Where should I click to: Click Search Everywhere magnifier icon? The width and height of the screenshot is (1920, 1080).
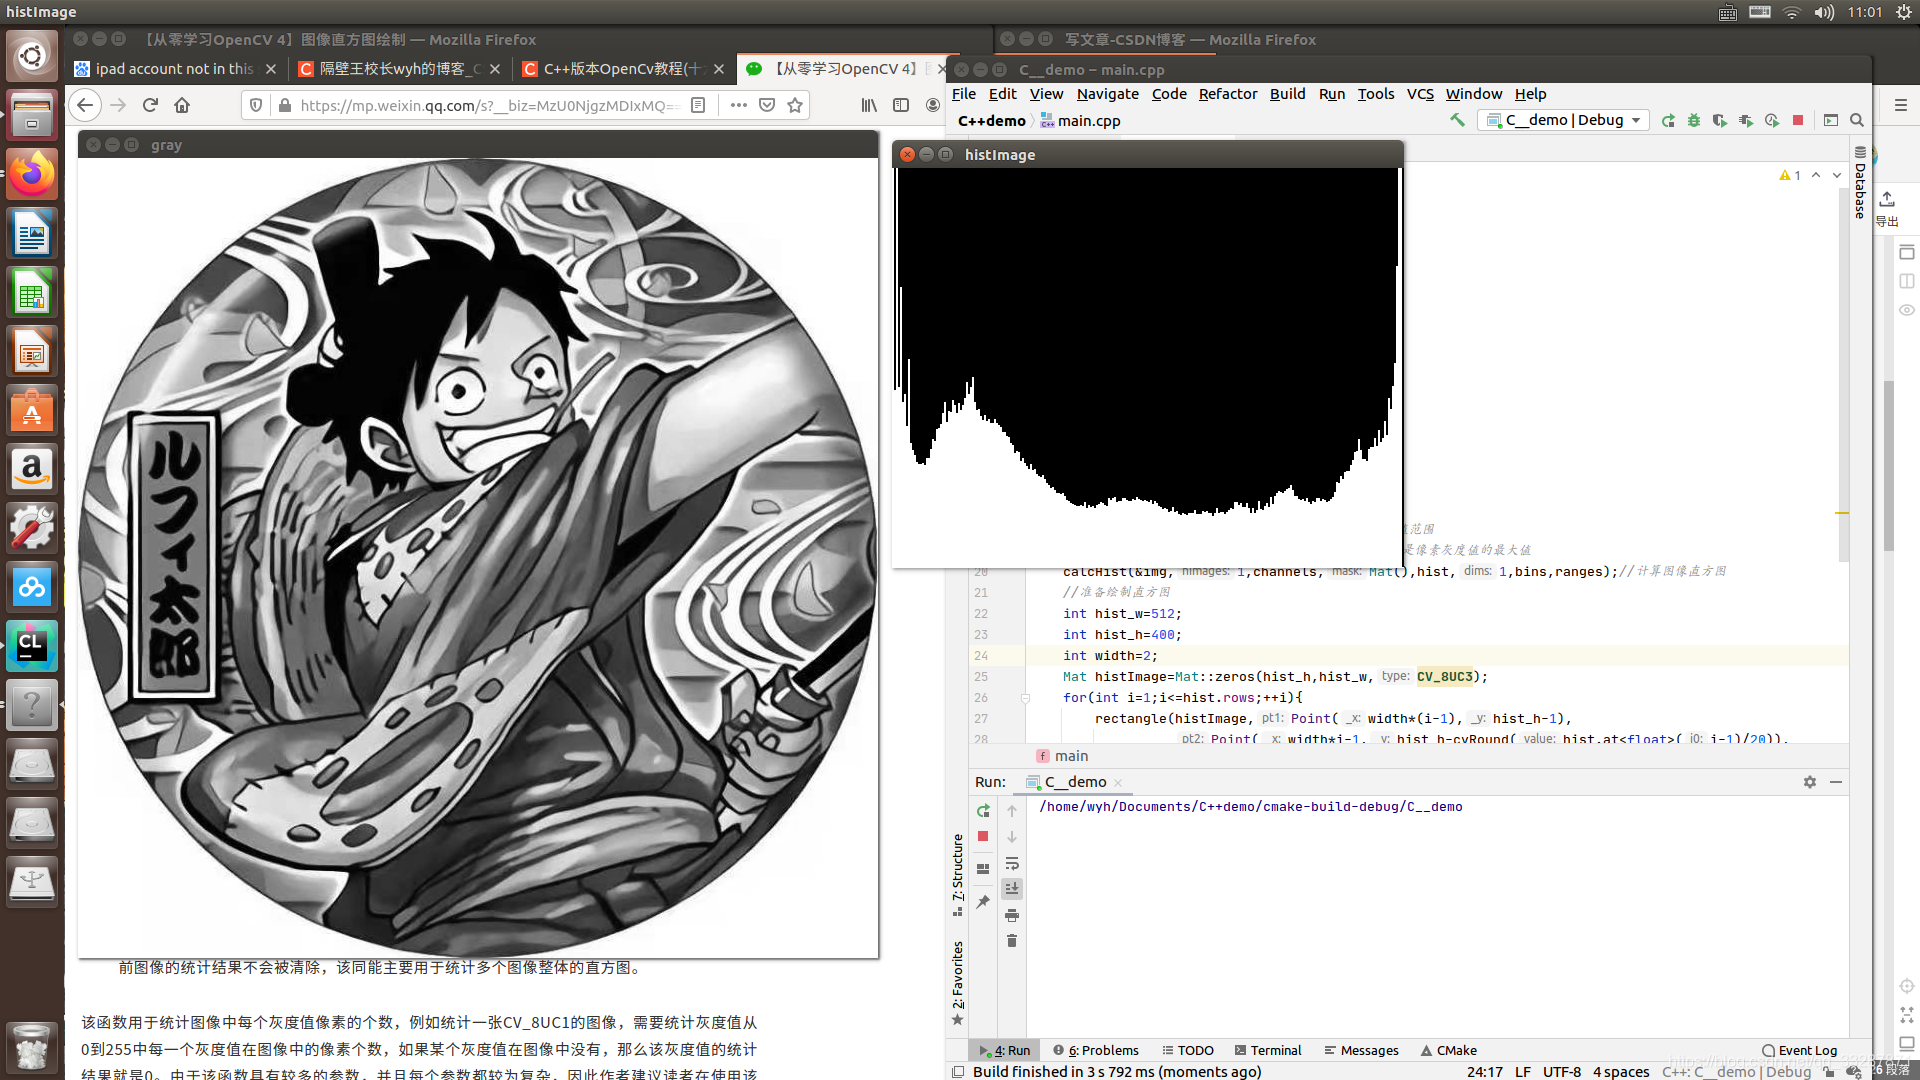click(x=1857, y=120)
